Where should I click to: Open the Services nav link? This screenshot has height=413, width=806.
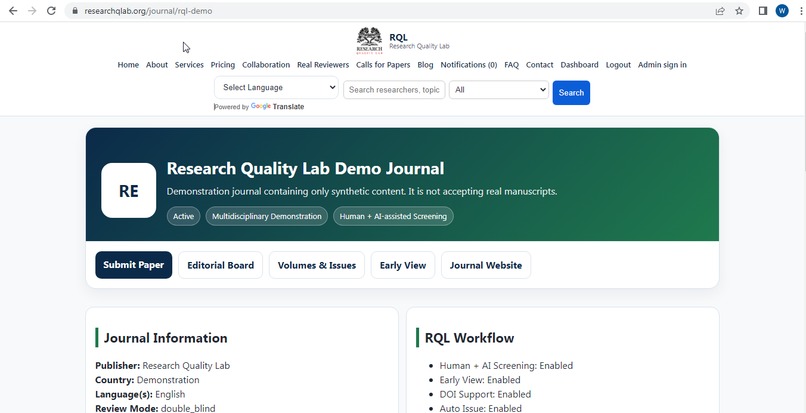[189, 65]
